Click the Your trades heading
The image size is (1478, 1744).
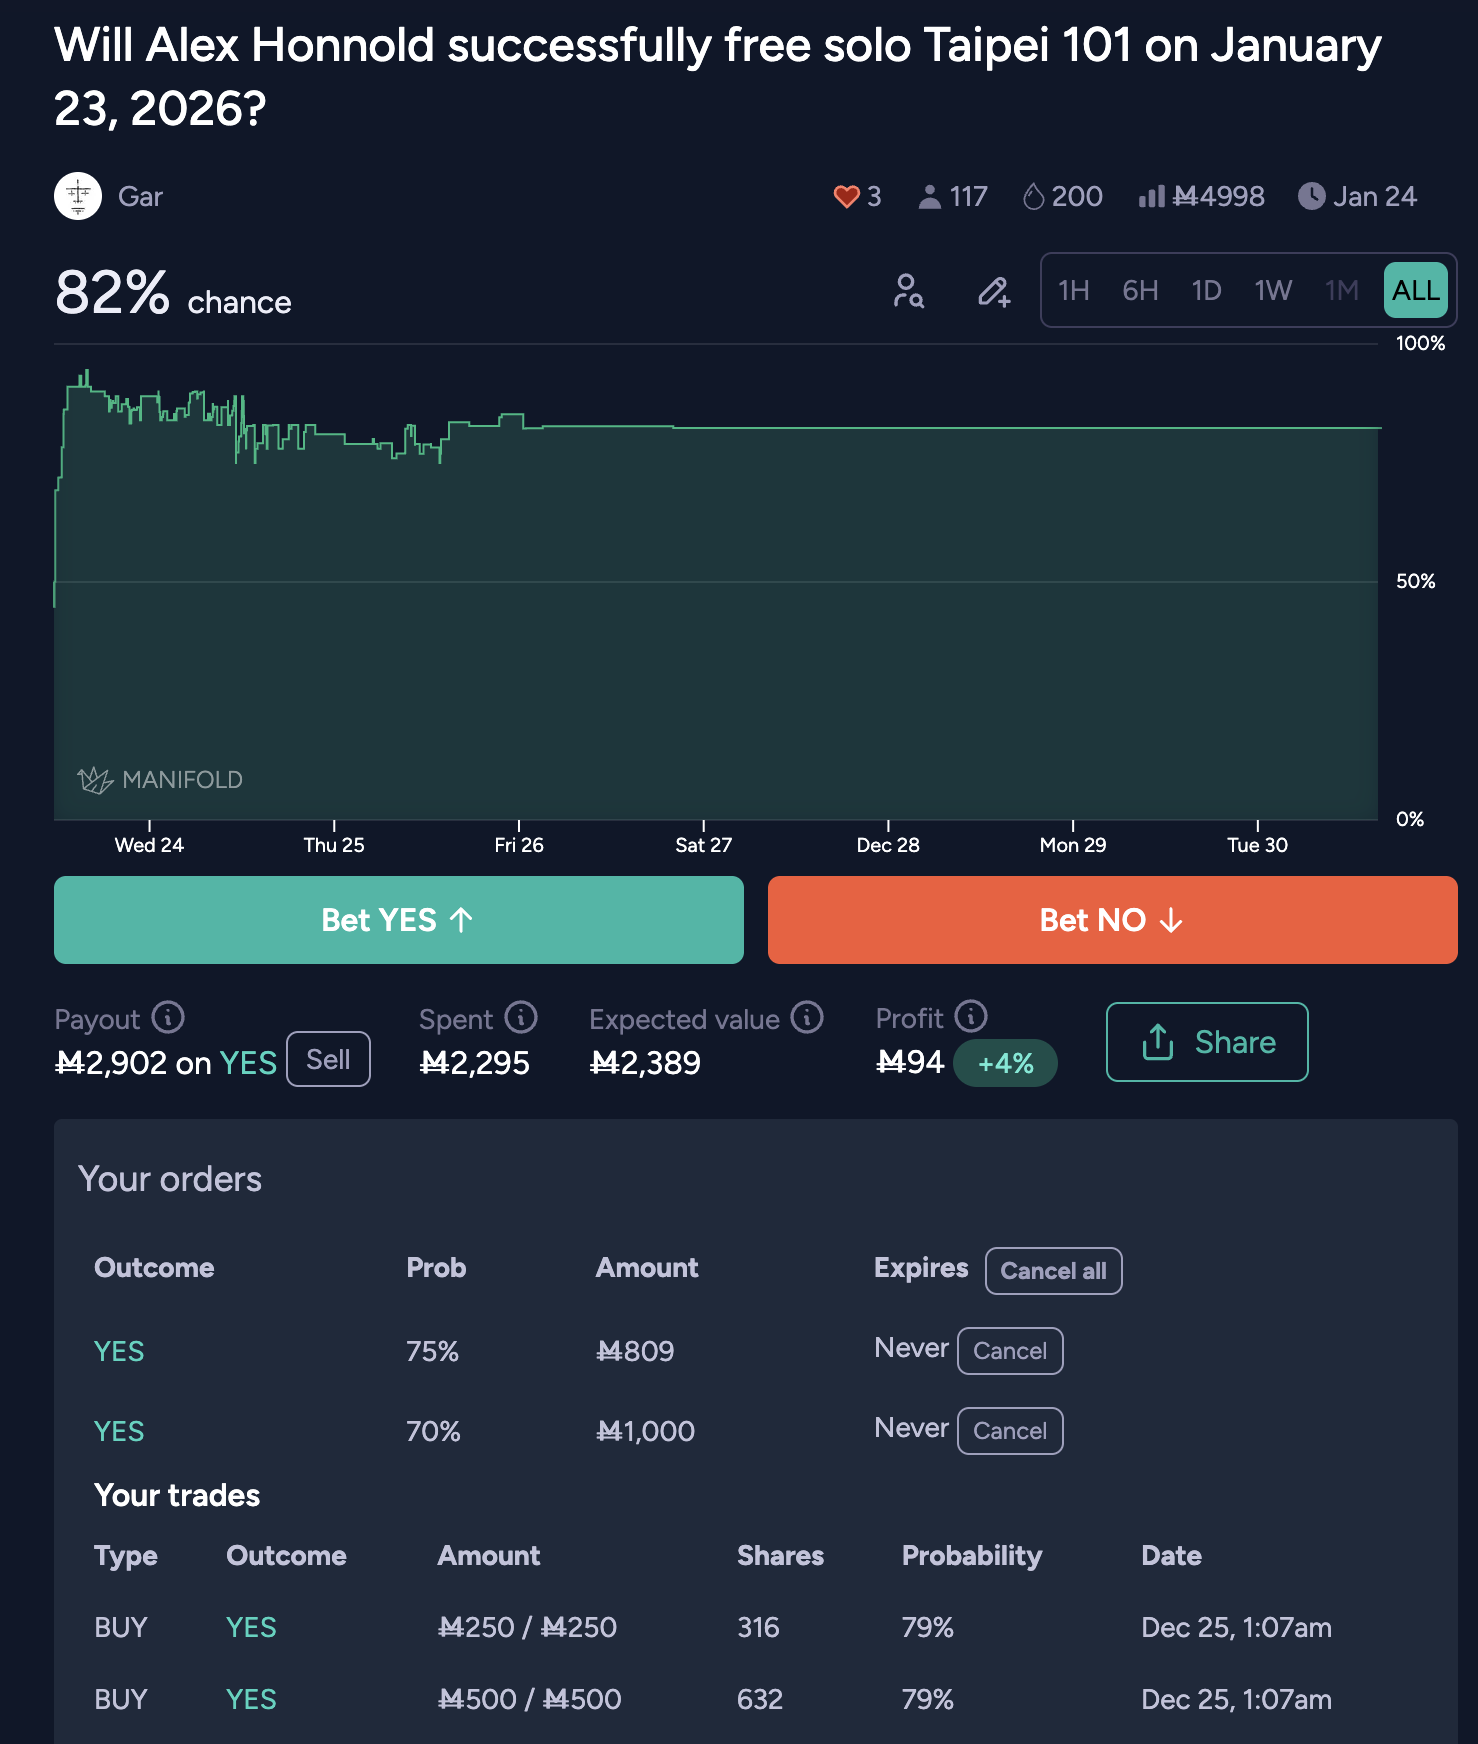pyautogui.click(x=177, y=1495)
